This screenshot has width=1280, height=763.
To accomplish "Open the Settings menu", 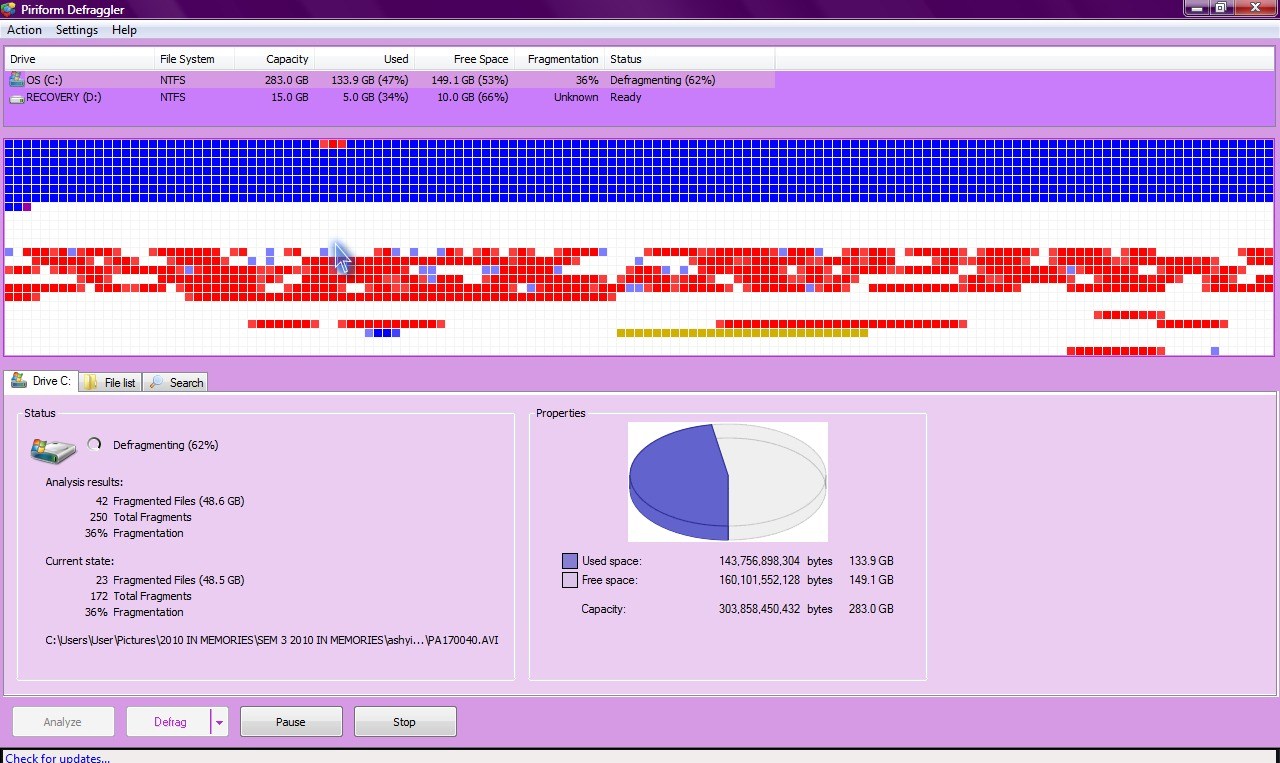I will tap(76, 30).
